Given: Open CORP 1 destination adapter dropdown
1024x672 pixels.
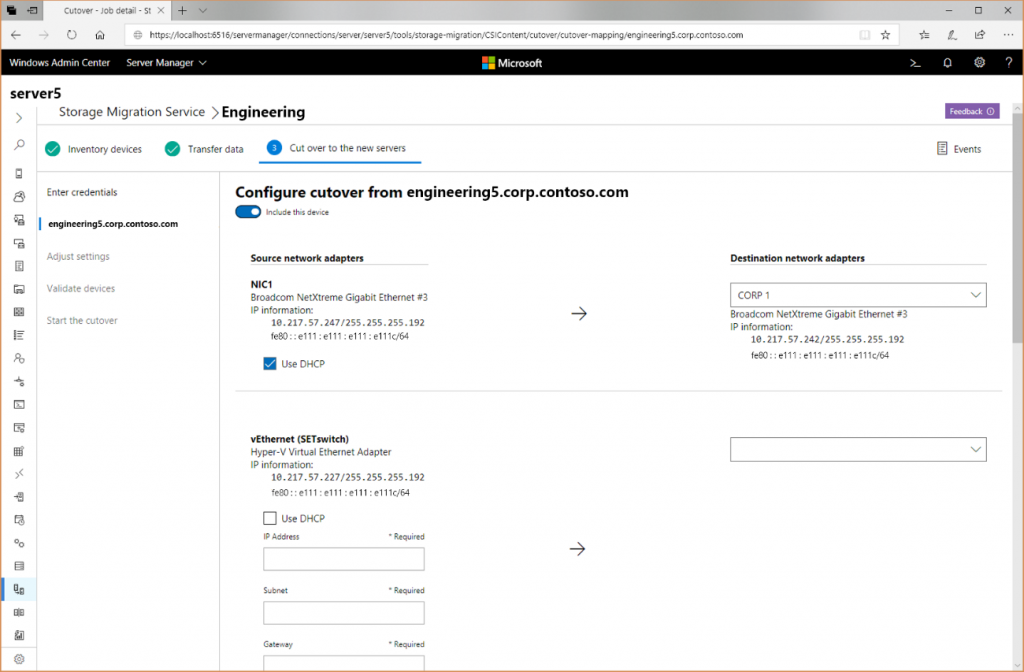Looking at the screenshot, I should [857, 295].
